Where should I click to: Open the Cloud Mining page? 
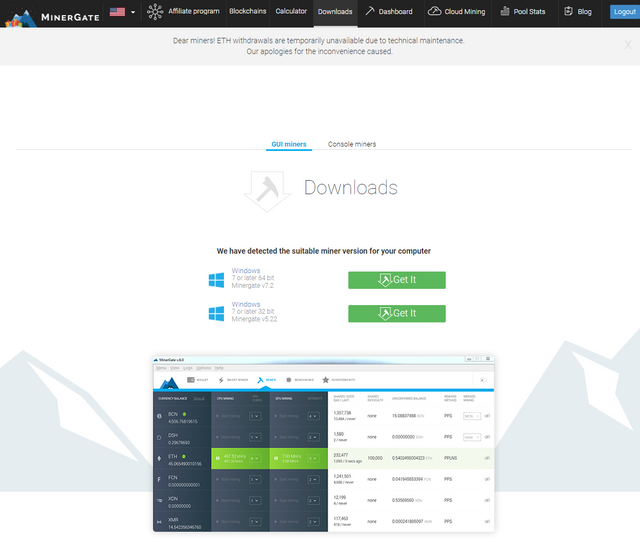pos(456,11)
